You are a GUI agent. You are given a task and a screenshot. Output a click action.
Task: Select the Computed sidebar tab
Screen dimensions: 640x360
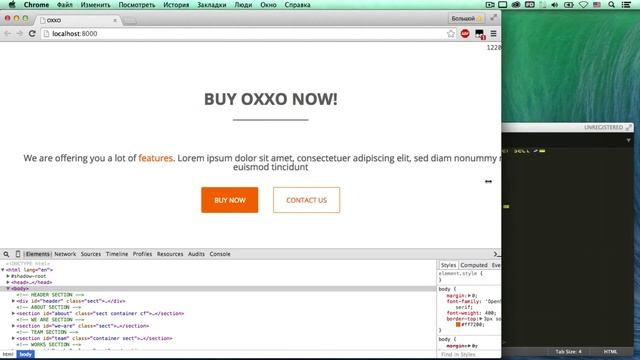pyautogui.click(x=474, y=265)
